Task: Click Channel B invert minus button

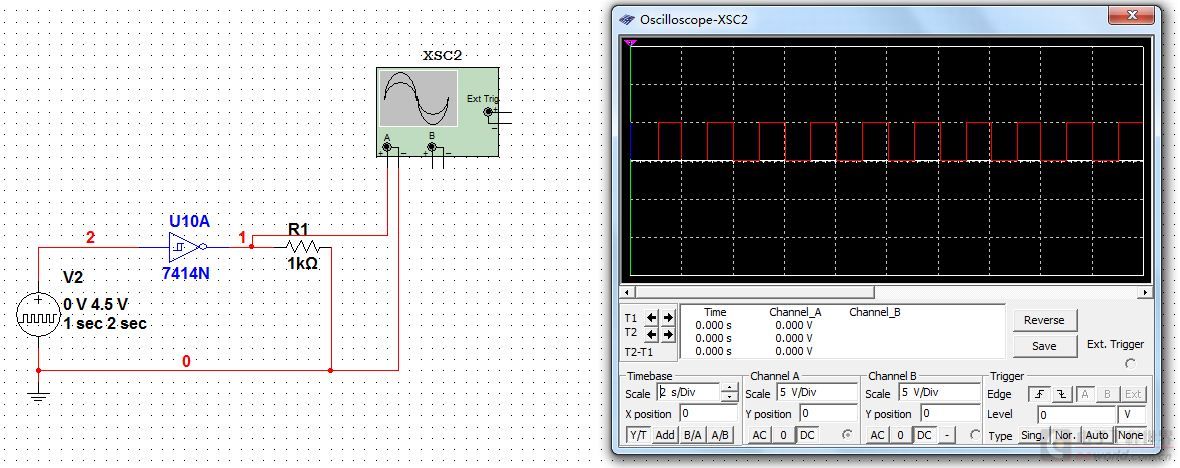Action: tap(947, 435)
